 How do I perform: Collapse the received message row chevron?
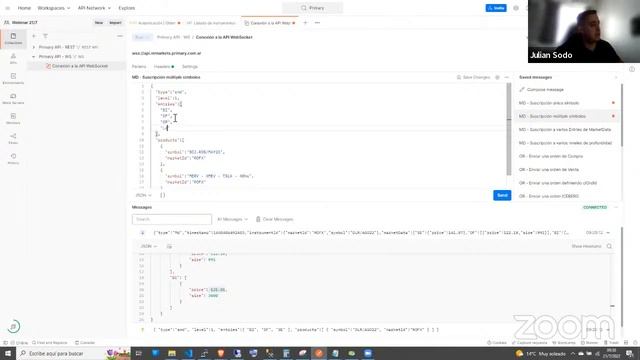pyautogui.click(x=608, y=233)
